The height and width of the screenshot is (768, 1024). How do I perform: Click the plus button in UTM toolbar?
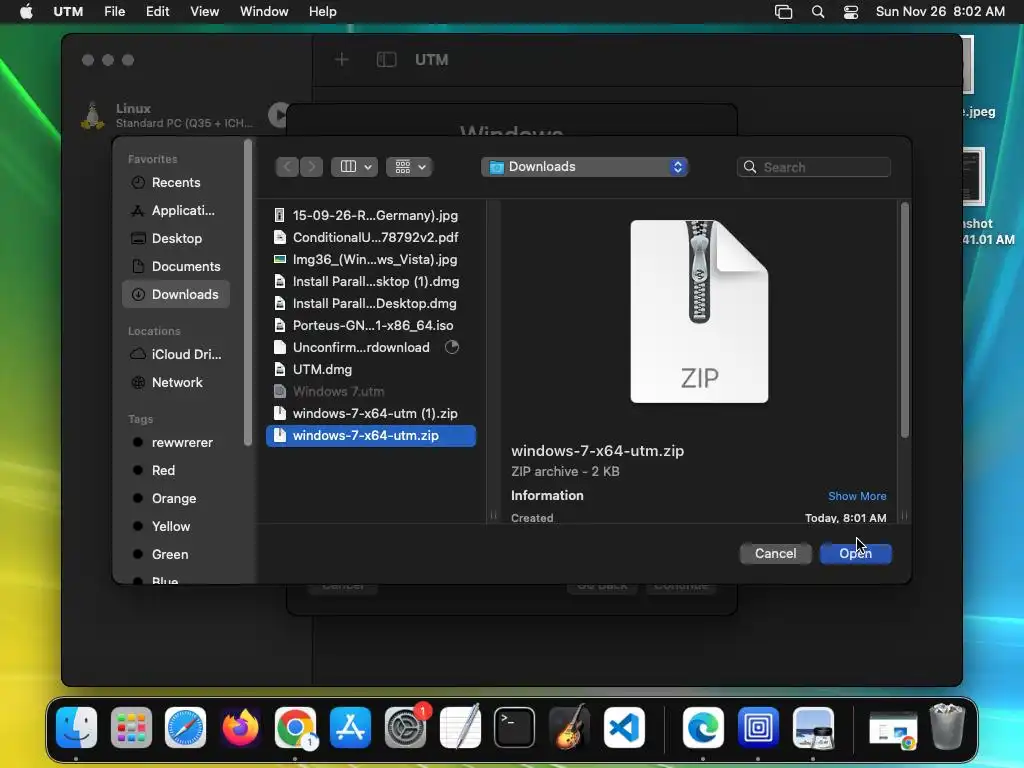(342, 60)
